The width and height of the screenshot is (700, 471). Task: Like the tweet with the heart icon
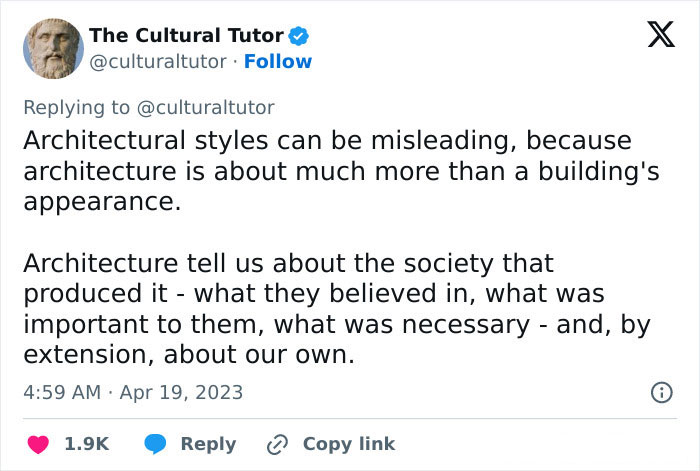(x=37, y=444)
